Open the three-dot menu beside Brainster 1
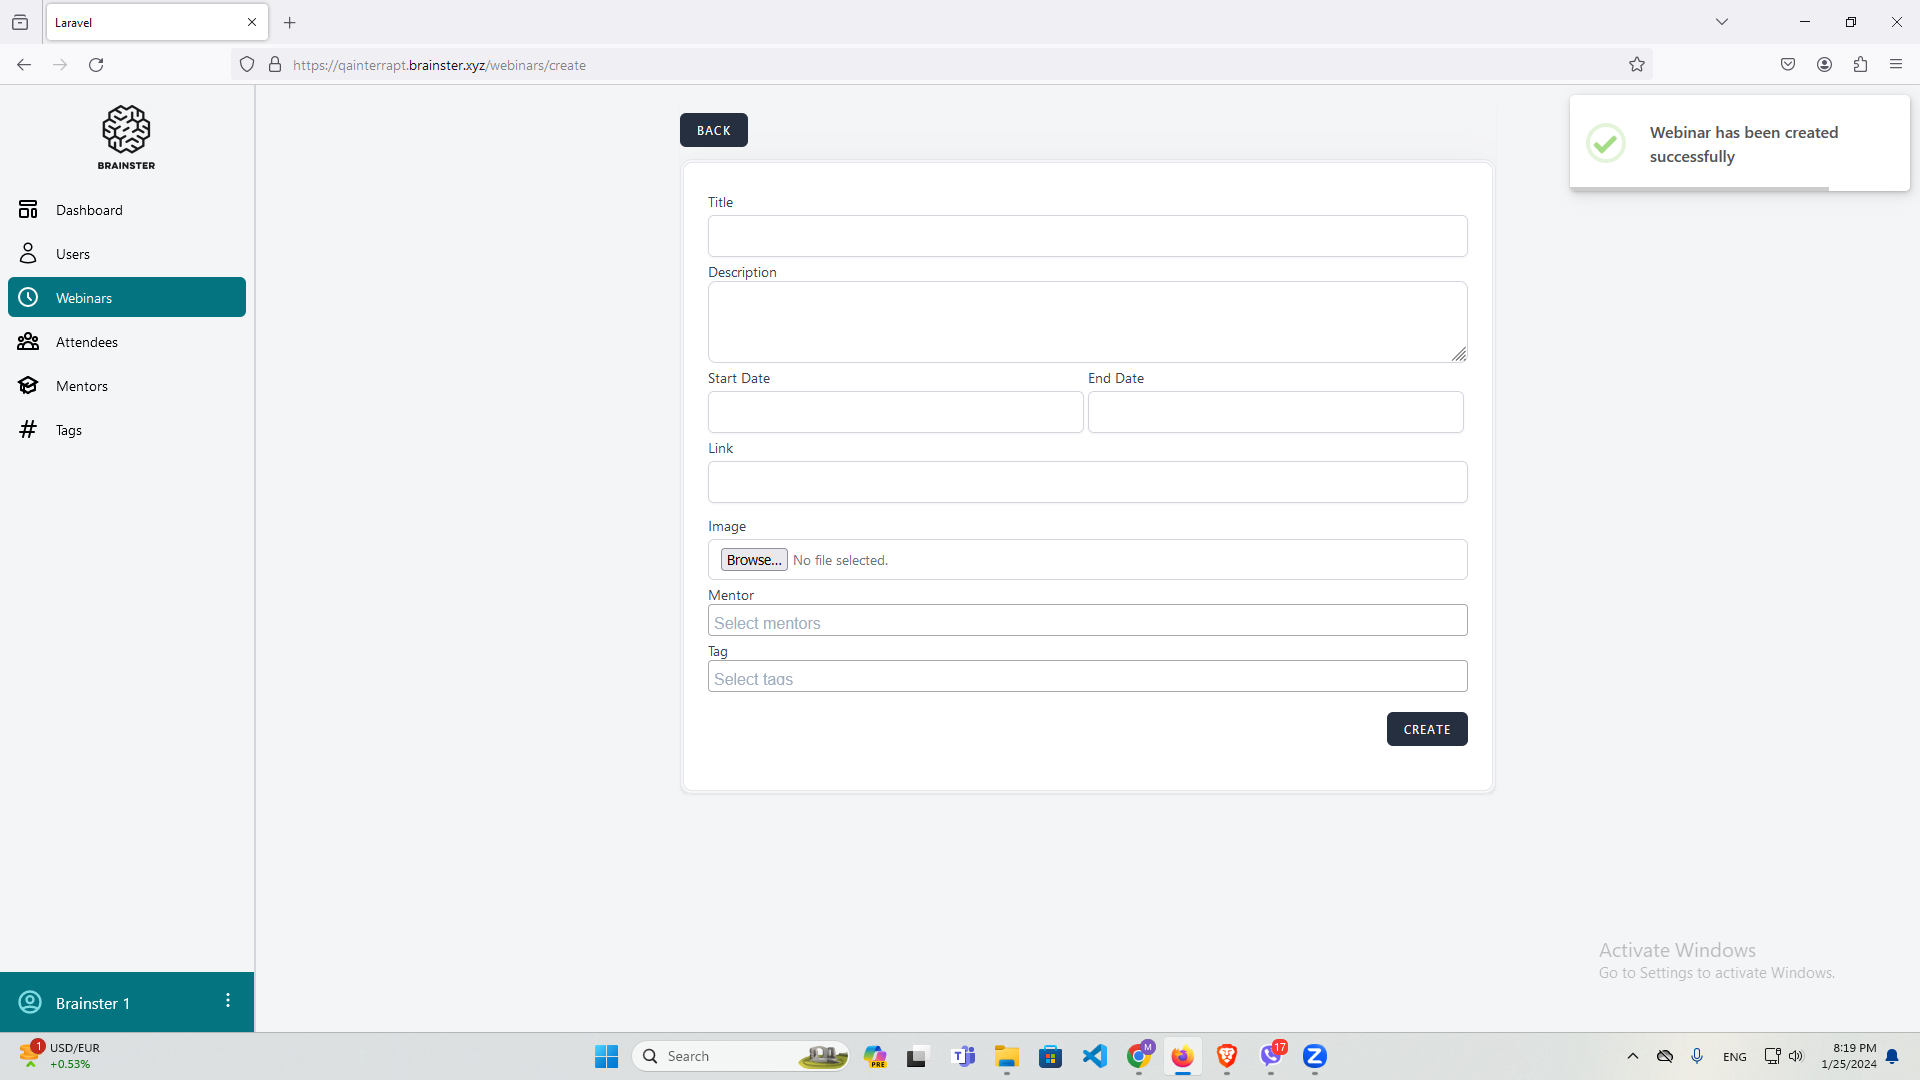The width and height of the screenshot is (1920, 1080). point(228,1001)
